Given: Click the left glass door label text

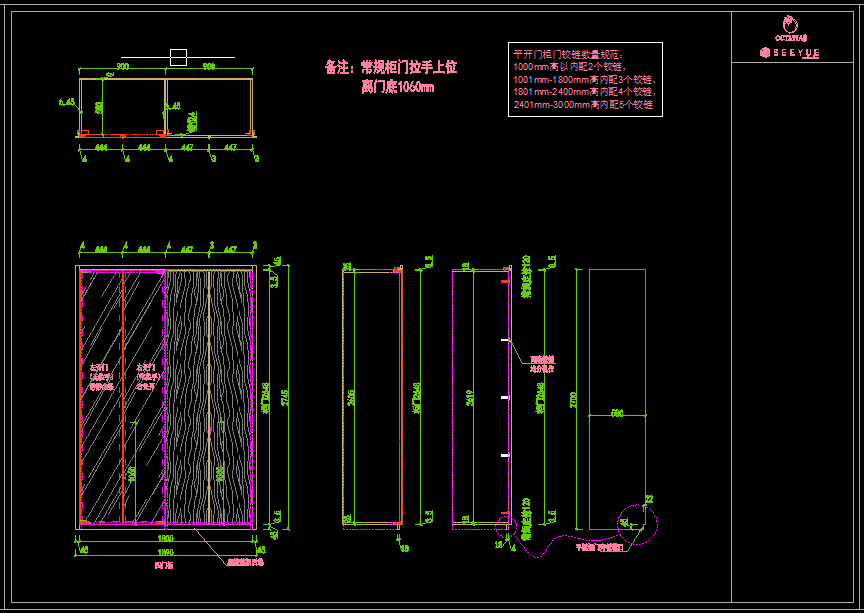Looking at the screenshot, I should point(102,377).
